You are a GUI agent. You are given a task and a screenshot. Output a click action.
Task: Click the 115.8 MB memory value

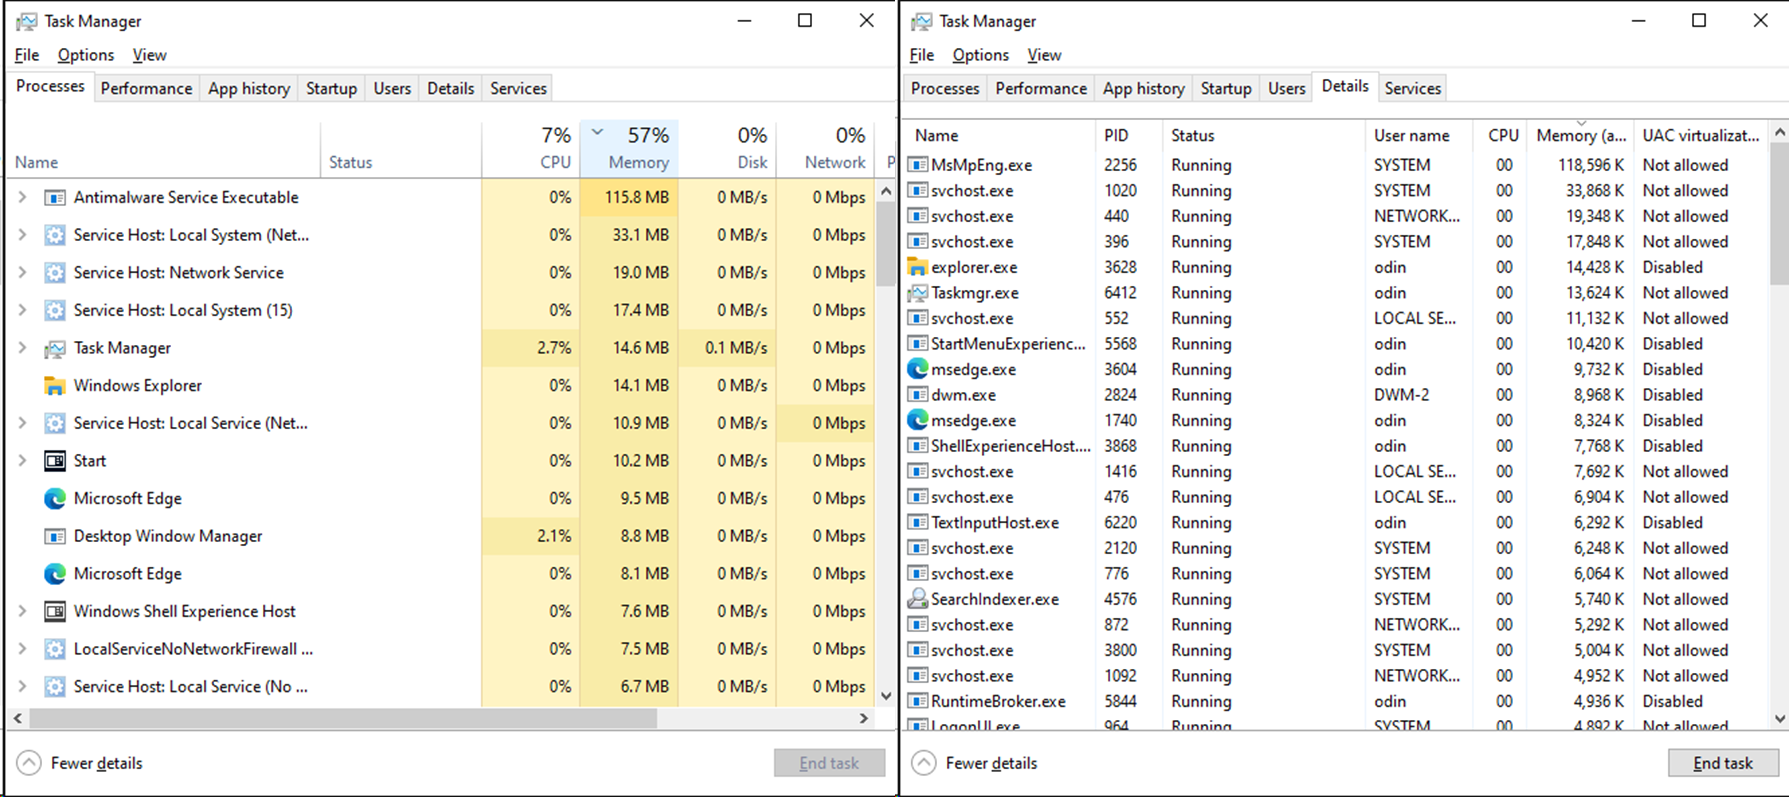pos(637,198)
